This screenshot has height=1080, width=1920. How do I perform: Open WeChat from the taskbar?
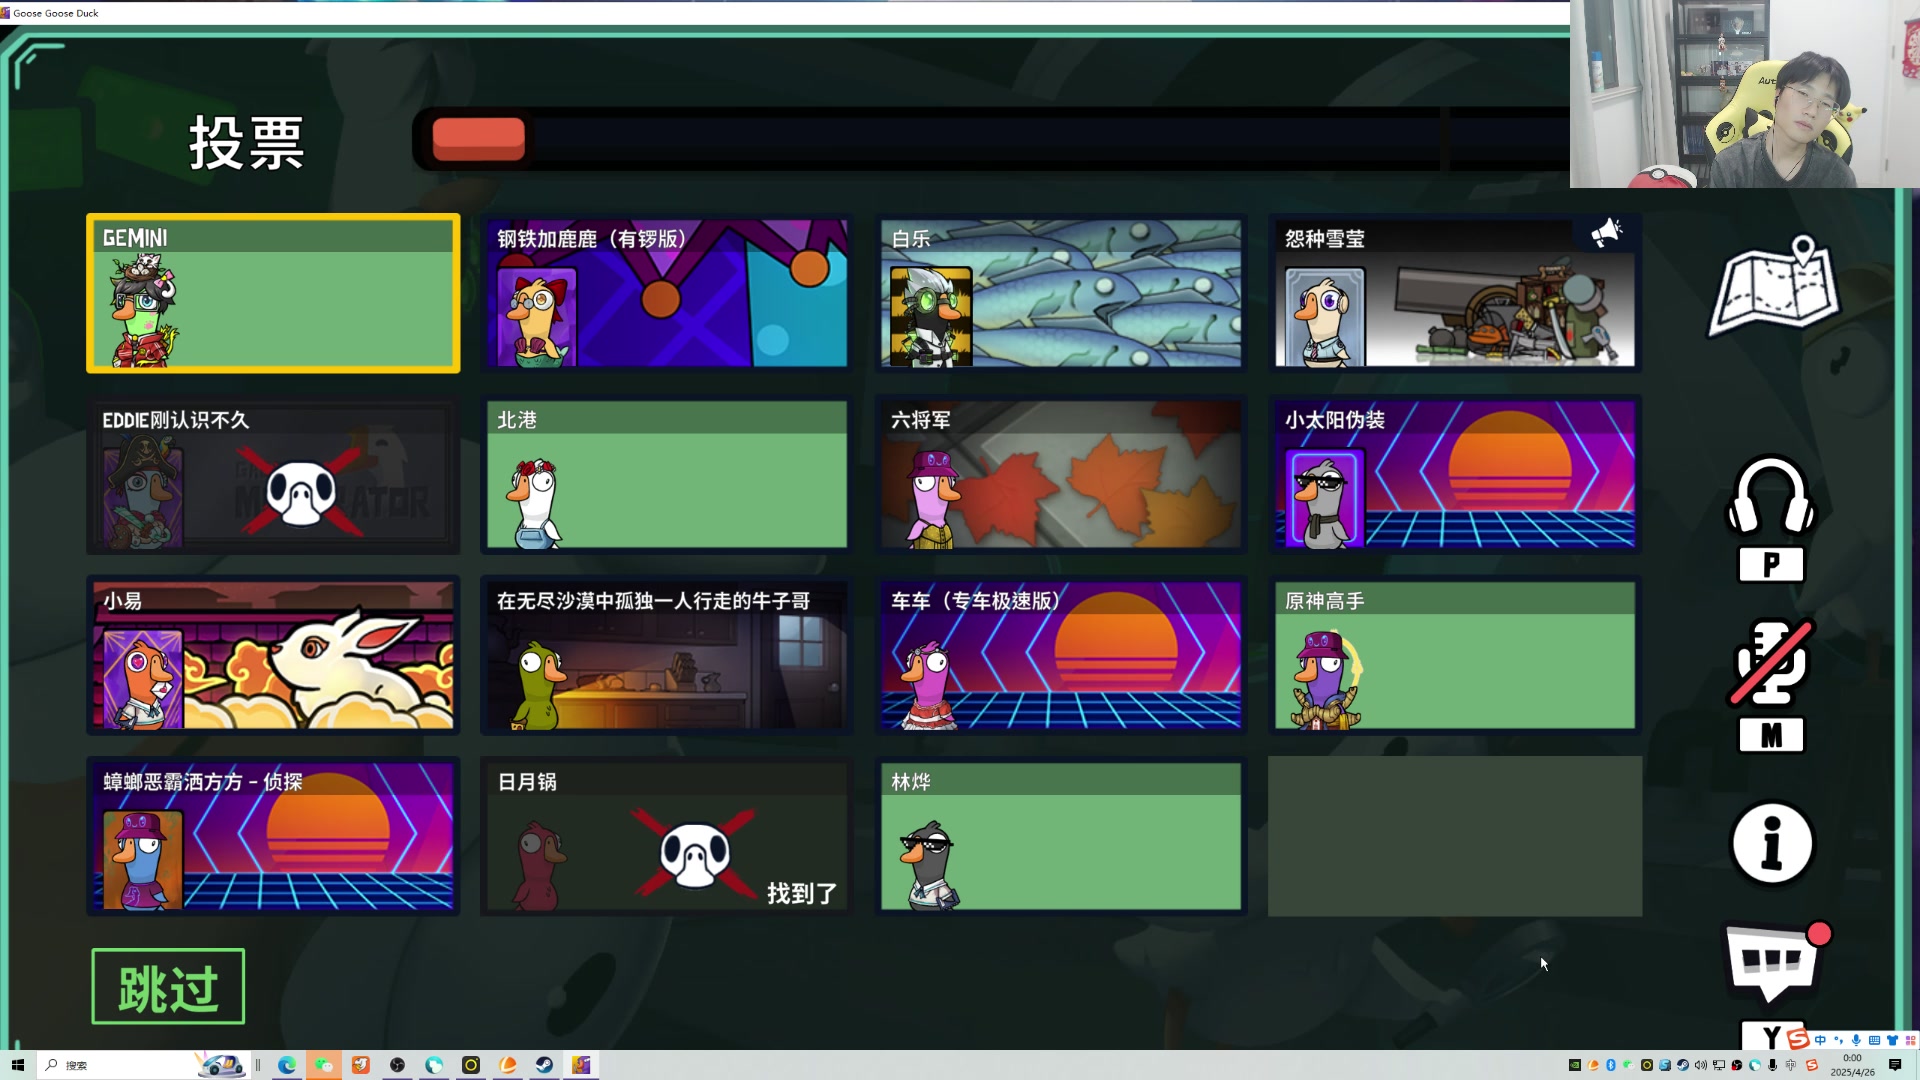[324, 1065]
